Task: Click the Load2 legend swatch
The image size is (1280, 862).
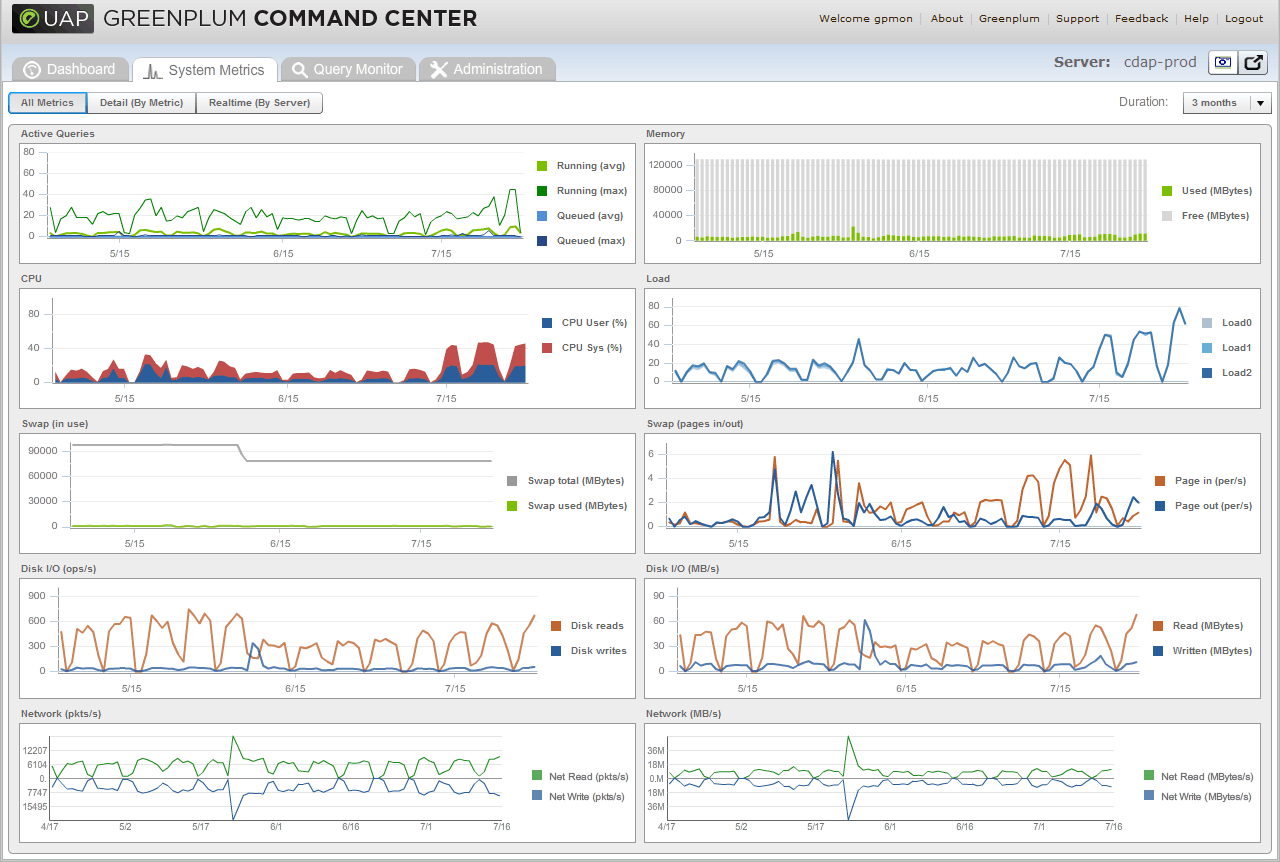Action: coord(1207,373)
